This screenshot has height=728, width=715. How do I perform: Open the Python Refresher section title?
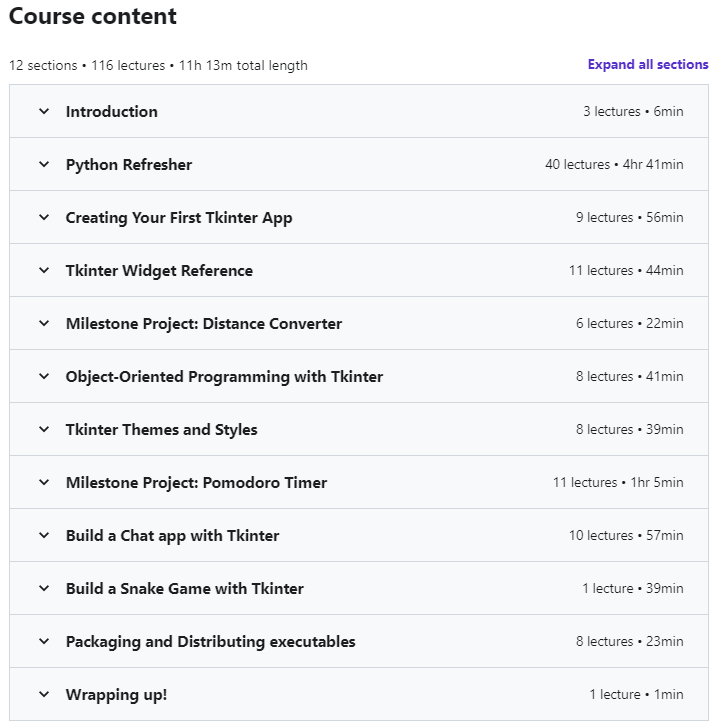[129, 165]
